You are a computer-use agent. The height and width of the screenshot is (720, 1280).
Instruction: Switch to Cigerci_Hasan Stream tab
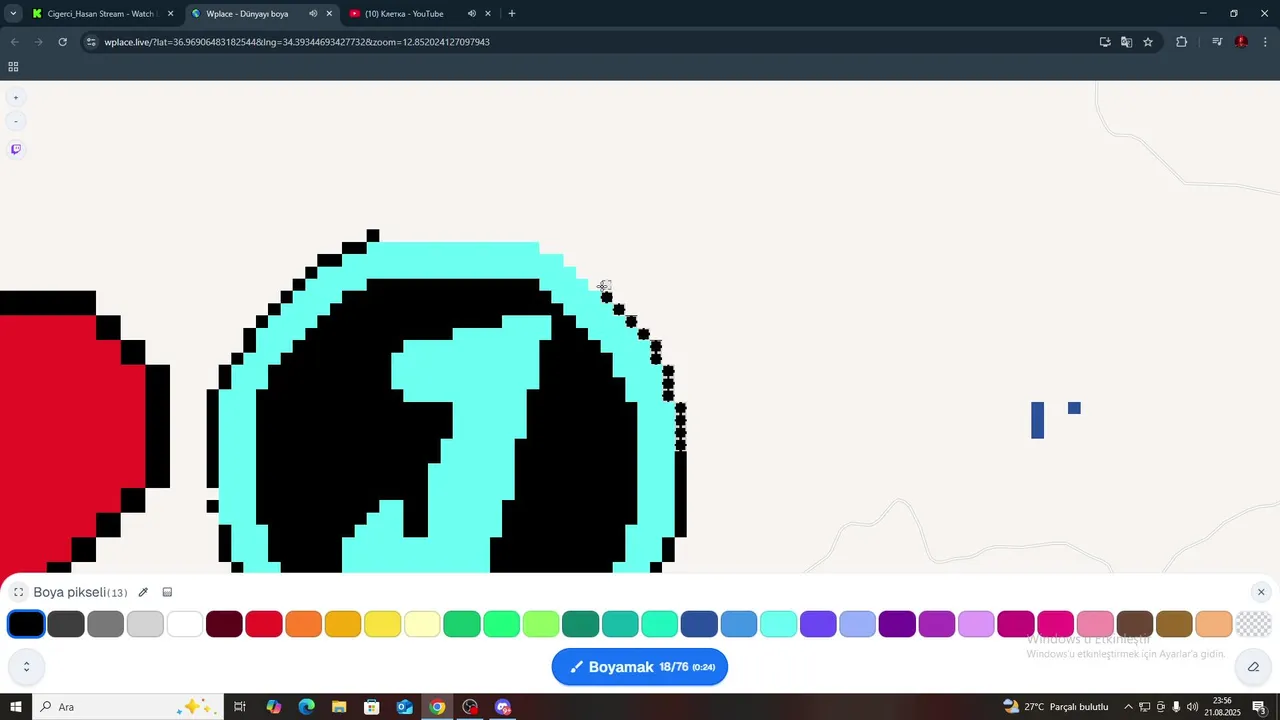point(100,14)
